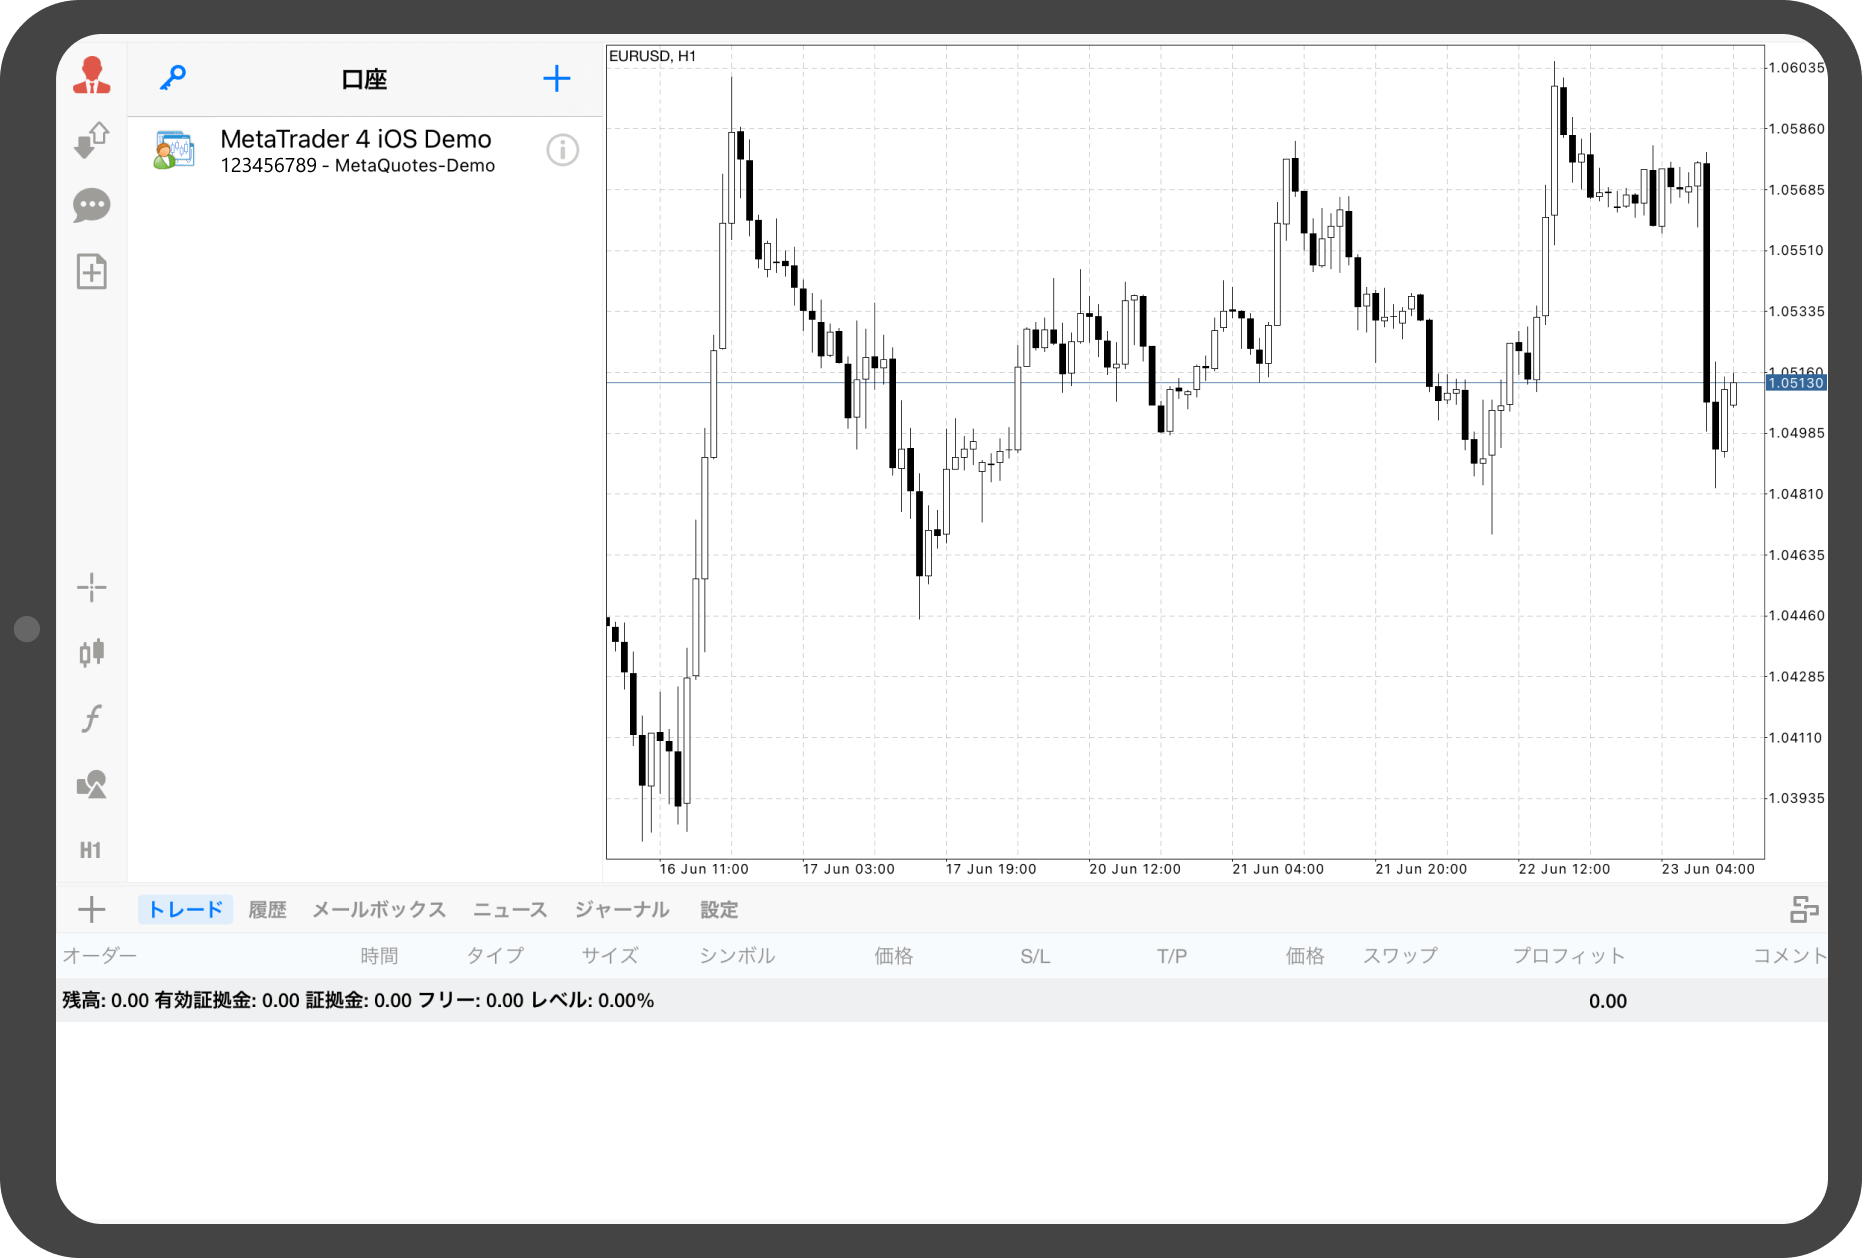The height and width of the screenshot is (1258, 1862).
Task: Open the ジャーナル tab
Action: (621, 910)
